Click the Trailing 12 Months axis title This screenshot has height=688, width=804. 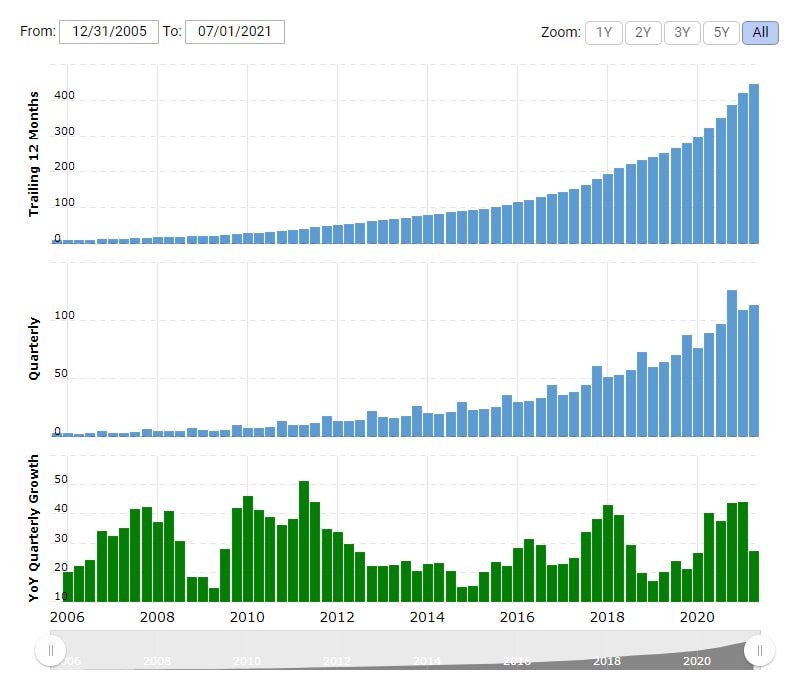34,153
